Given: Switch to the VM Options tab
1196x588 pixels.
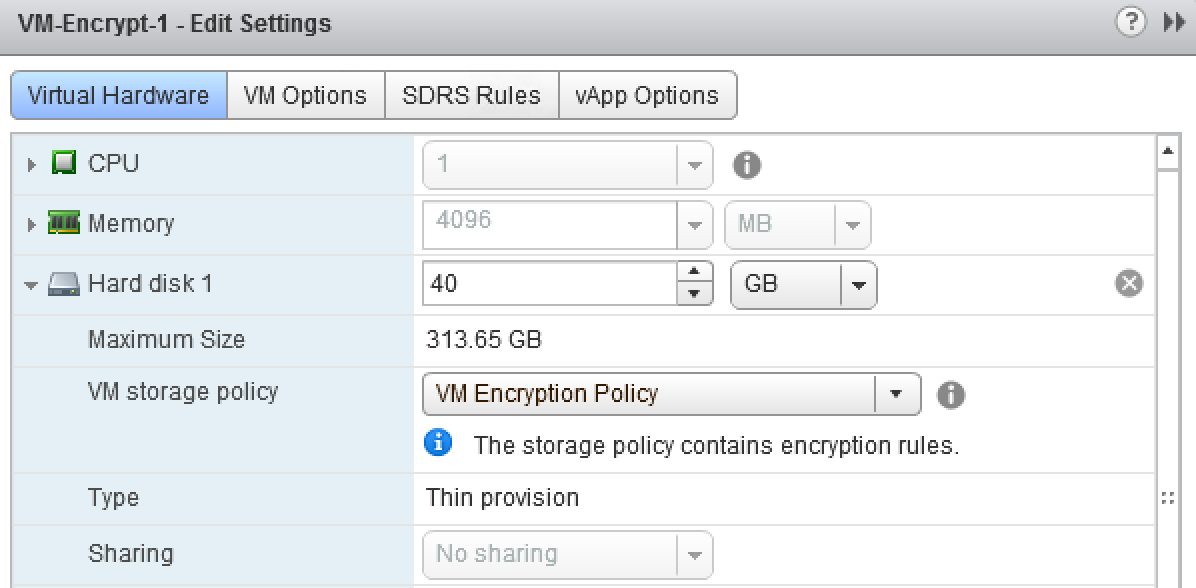Looking at the screenshot, I should click(x=306, y=95).
